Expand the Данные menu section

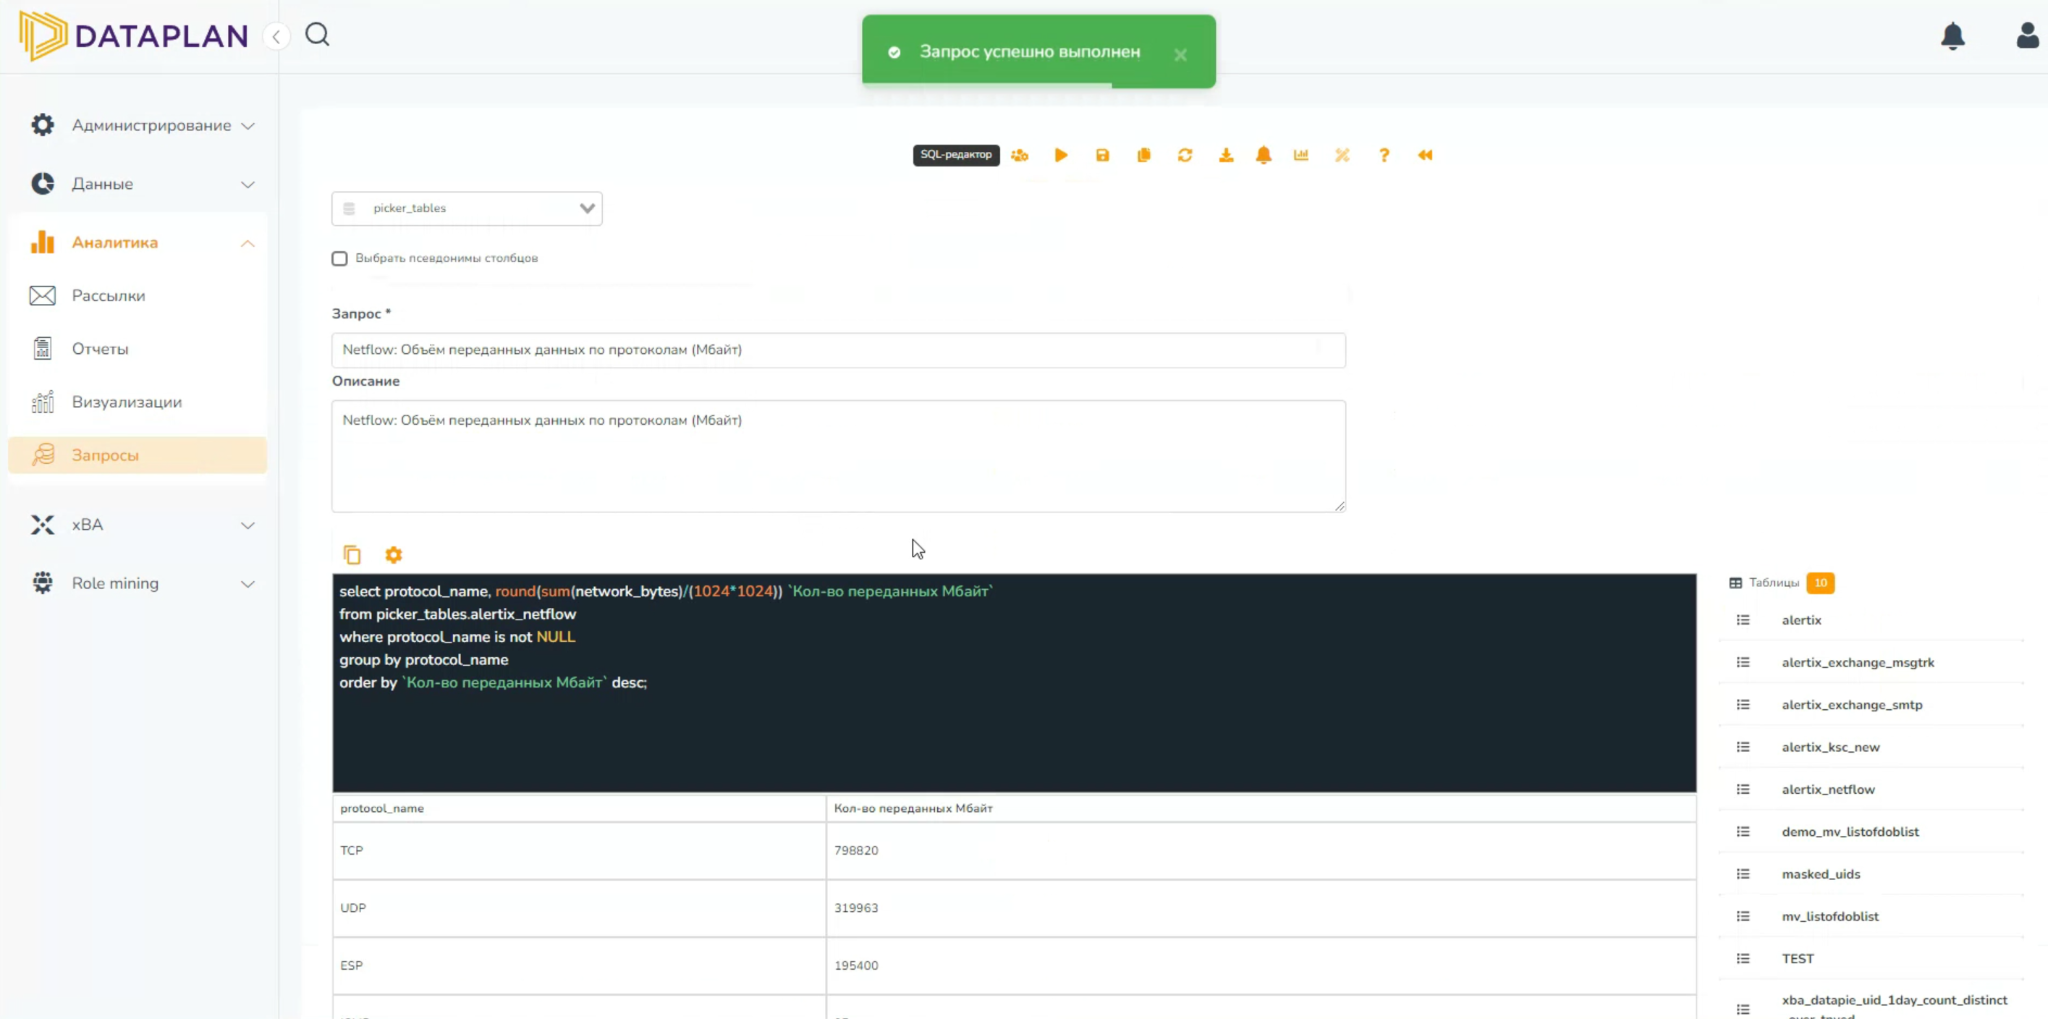coord(142,184)
